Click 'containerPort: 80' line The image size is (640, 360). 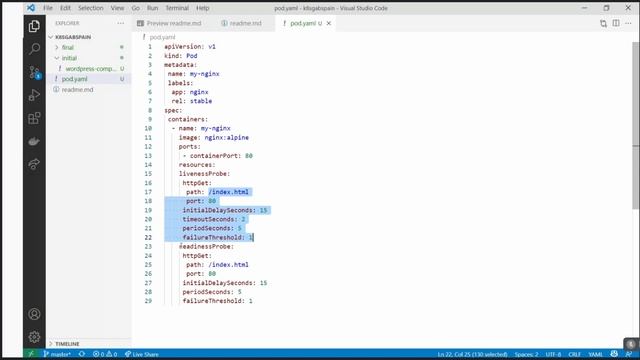point(218,156)
